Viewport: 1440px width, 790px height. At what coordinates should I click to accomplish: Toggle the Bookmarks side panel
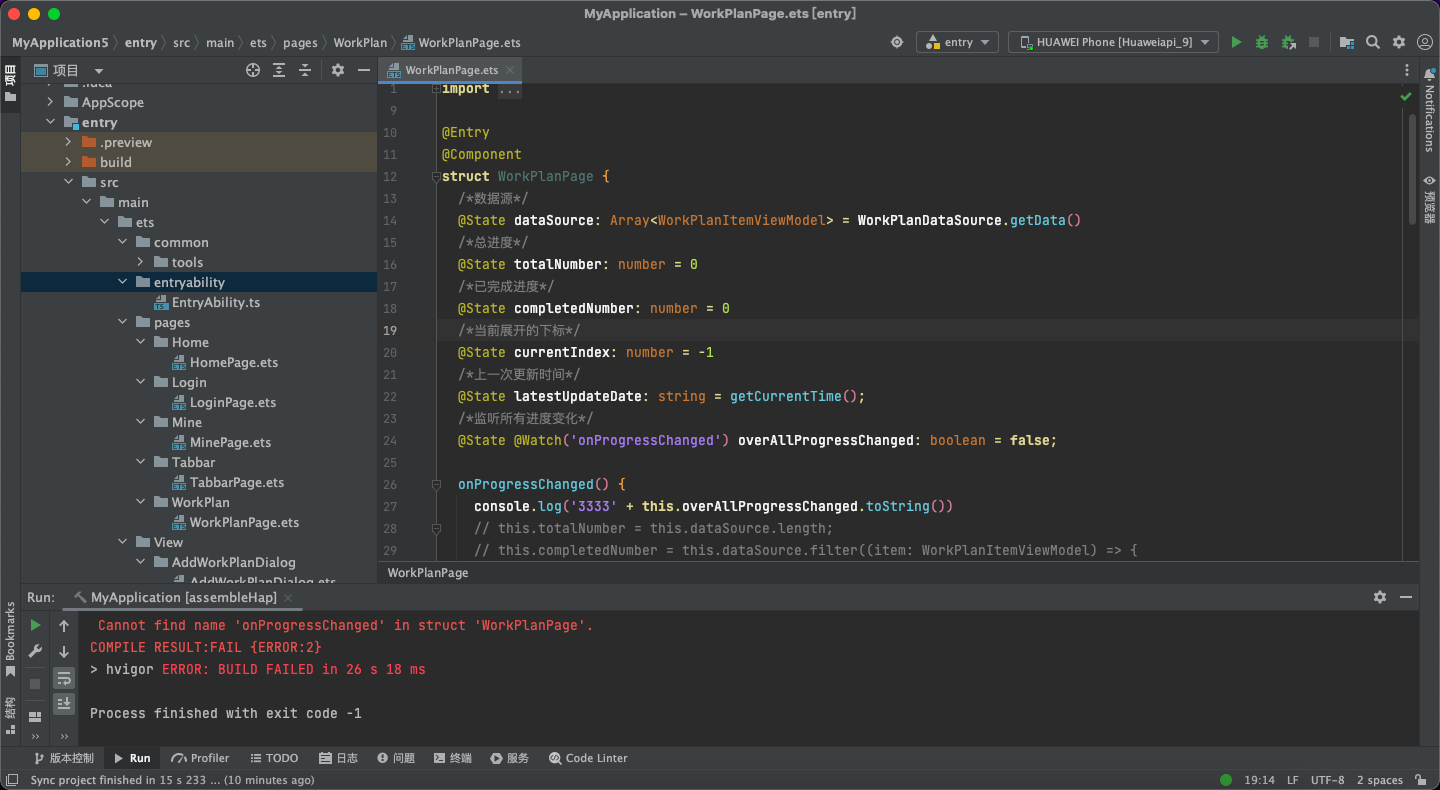tap(10, 639)
